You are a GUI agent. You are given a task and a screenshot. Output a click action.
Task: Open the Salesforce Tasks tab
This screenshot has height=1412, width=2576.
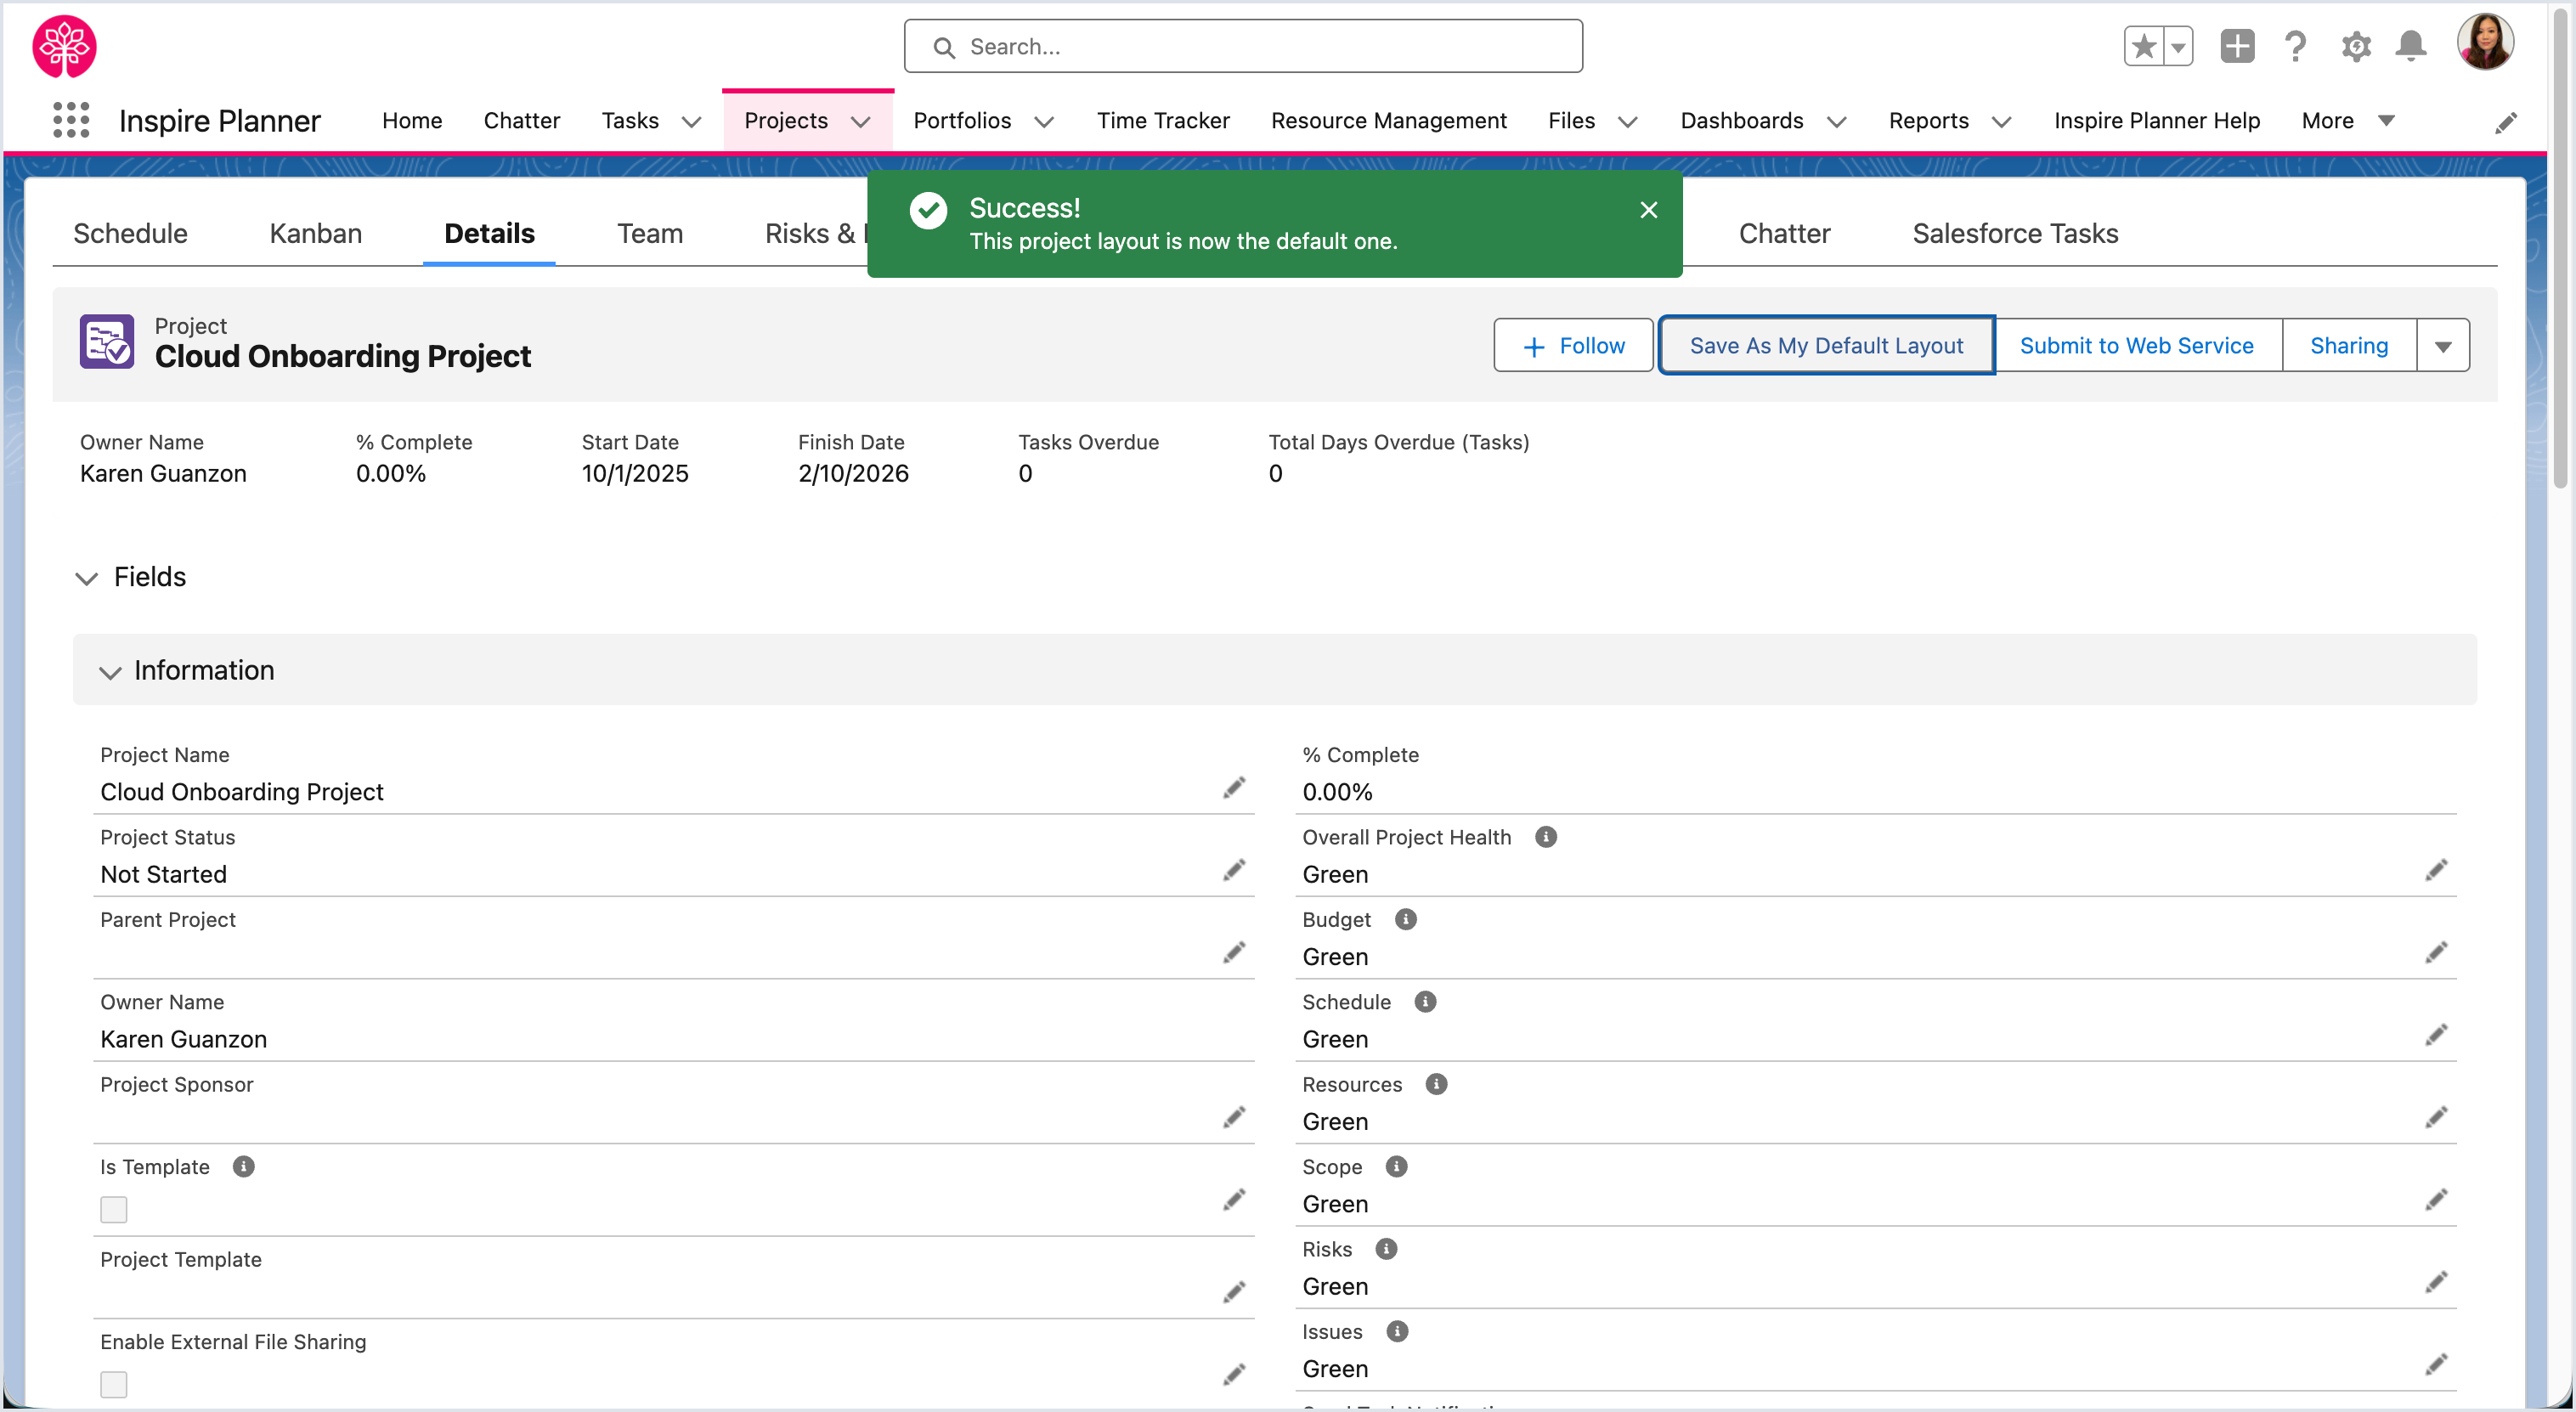(x=2014, y=233)
